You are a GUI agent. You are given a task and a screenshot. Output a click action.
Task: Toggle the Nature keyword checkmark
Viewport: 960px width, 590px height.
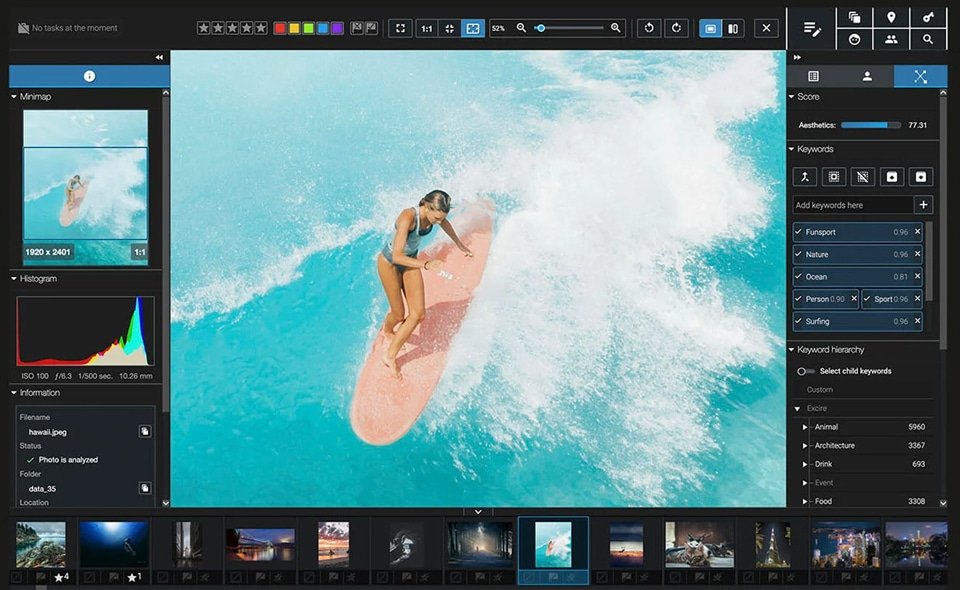tap(798, 254)
